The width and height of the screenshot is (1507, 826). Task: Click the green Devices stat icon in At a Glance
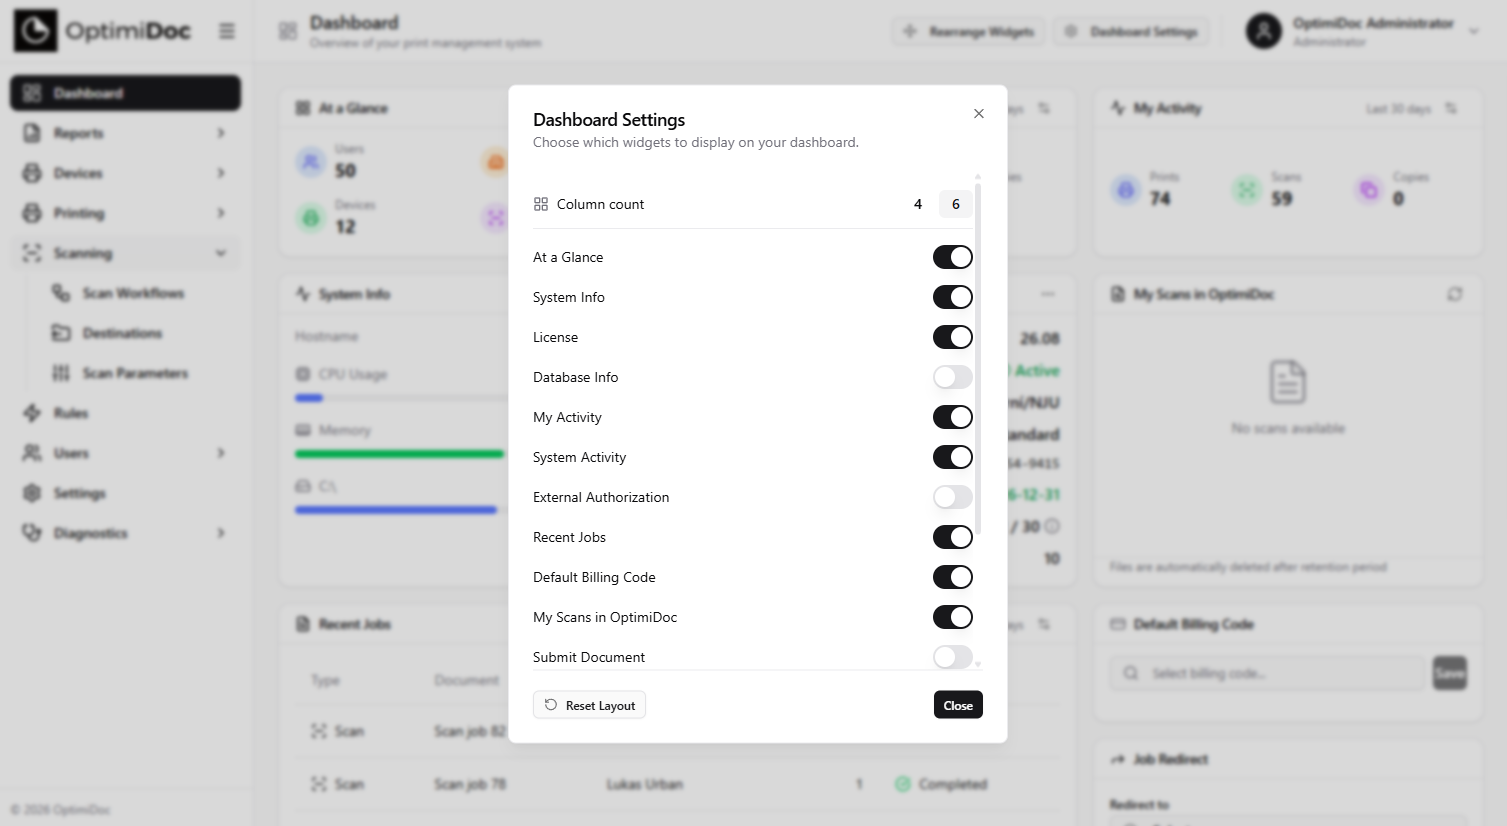coord(311,217)
